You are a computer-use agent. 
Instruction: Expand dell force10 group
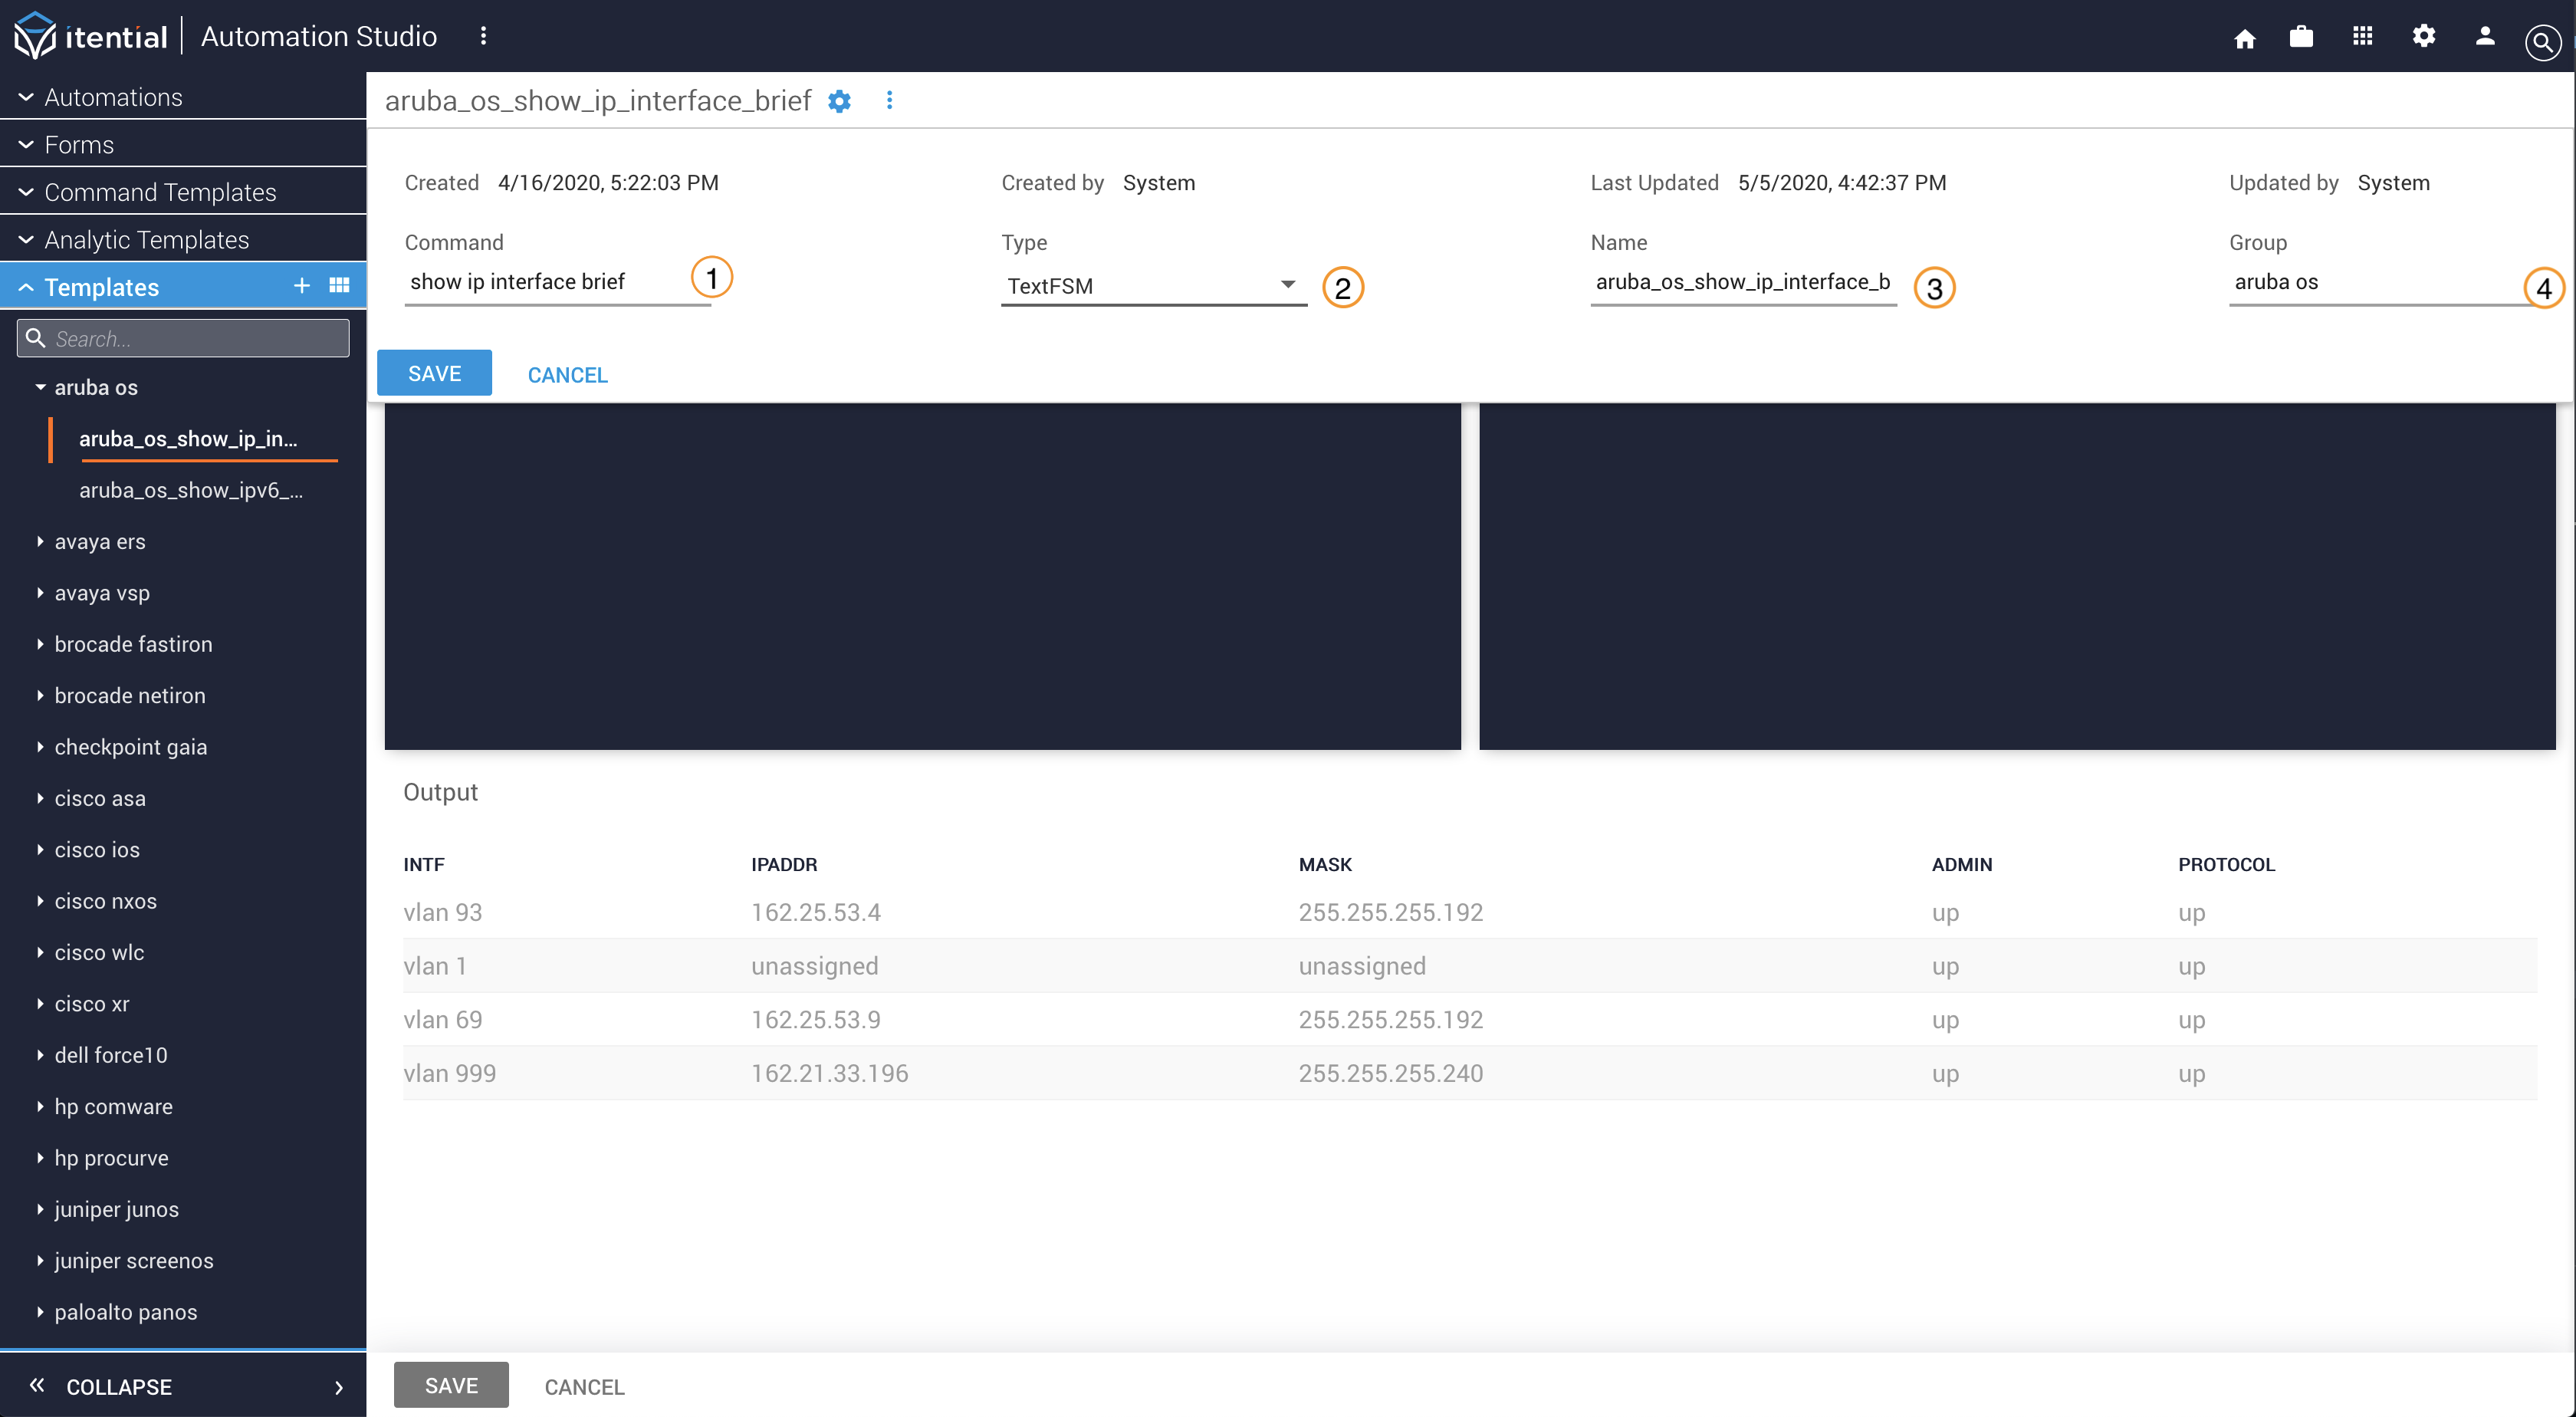coord(40,1055)
